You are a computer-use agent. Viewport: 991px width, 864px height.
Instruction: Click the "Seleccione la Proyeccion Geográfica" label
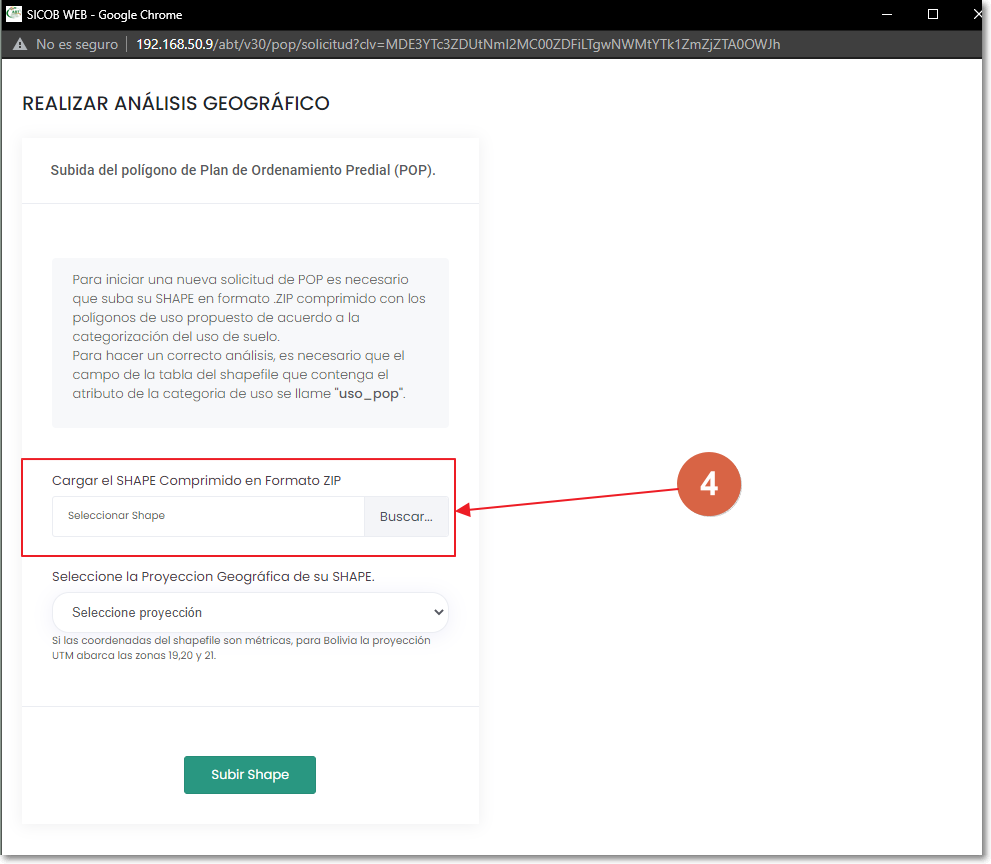pyautogui.click(x=213, y=577)
